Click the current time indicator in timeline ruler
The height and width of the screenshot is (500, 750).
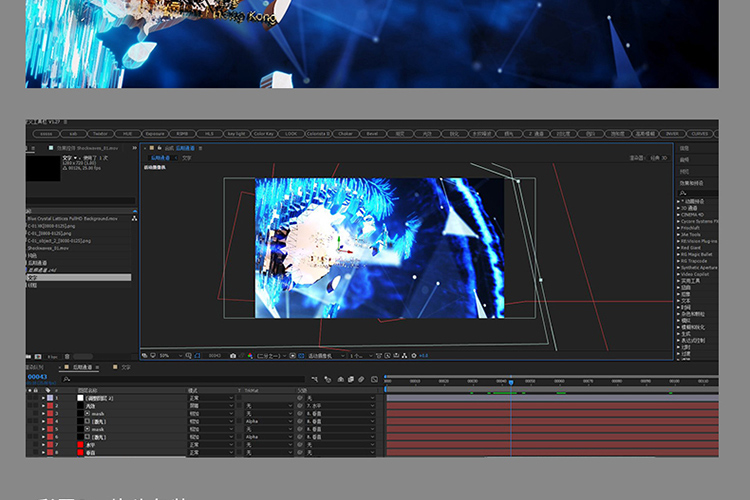pyautogui.click(x=510, y=380)
